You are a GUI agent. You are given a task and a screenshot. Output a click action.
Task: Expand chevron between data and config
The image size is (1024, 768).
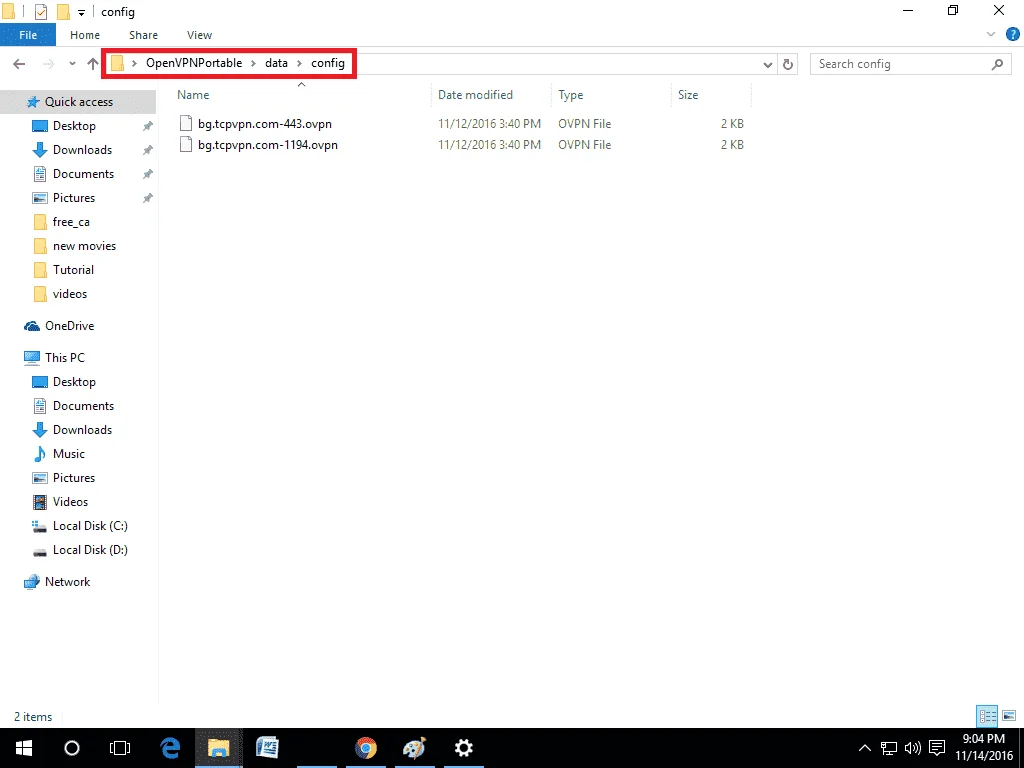(x=300, y=63)
